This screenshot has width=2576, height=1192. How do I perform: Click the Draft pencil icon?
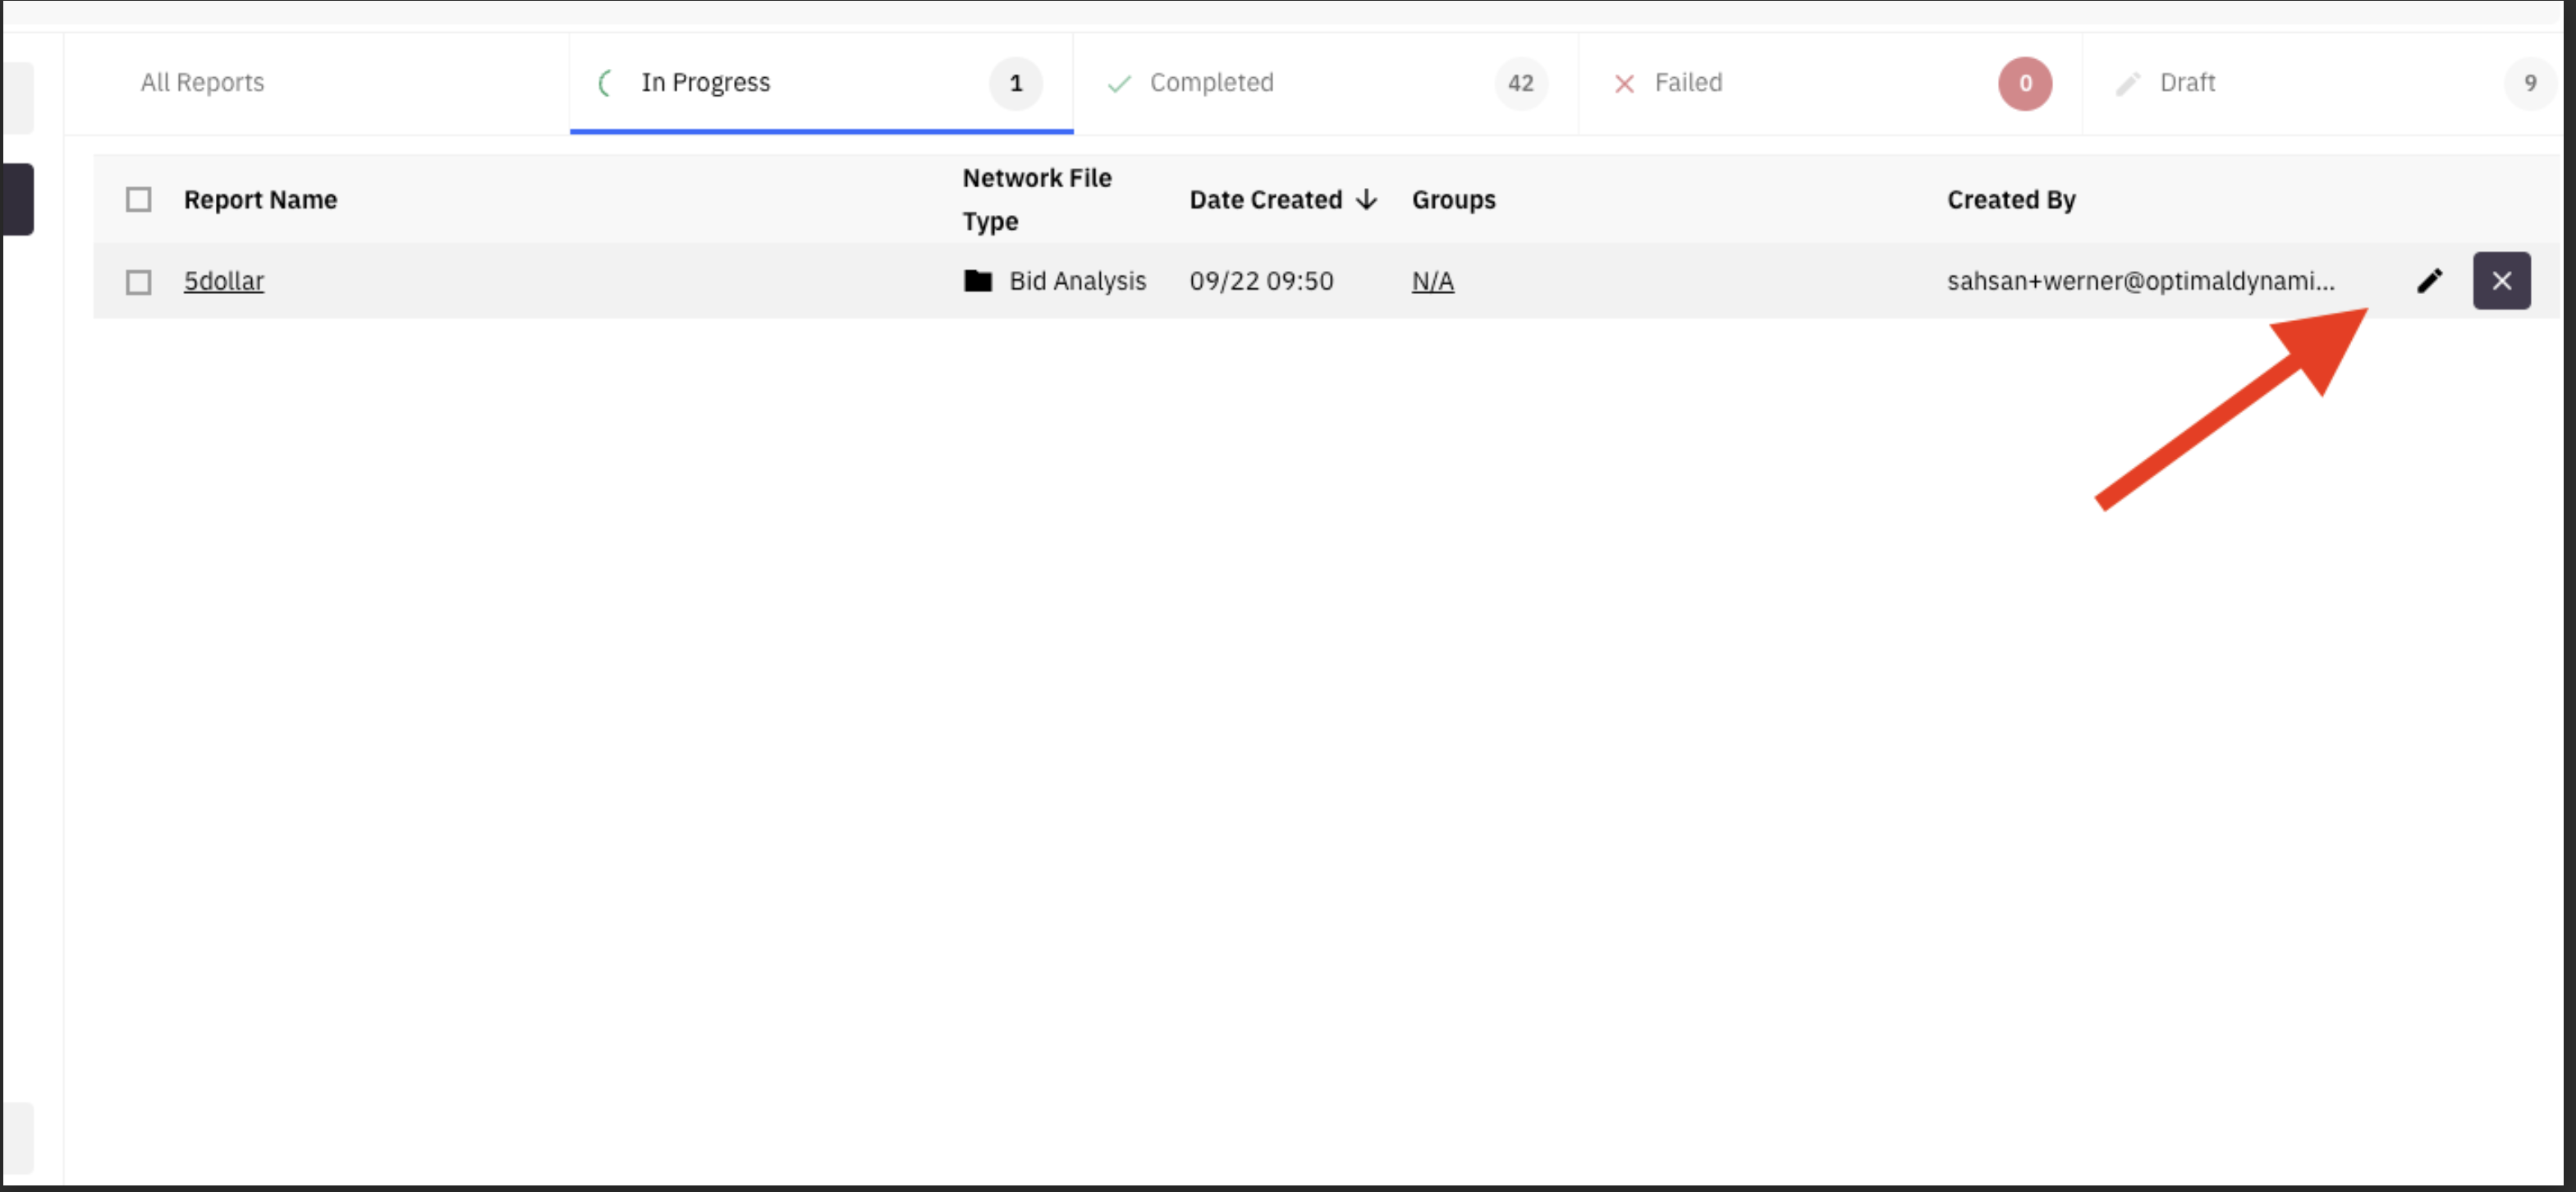(2127, 84)
